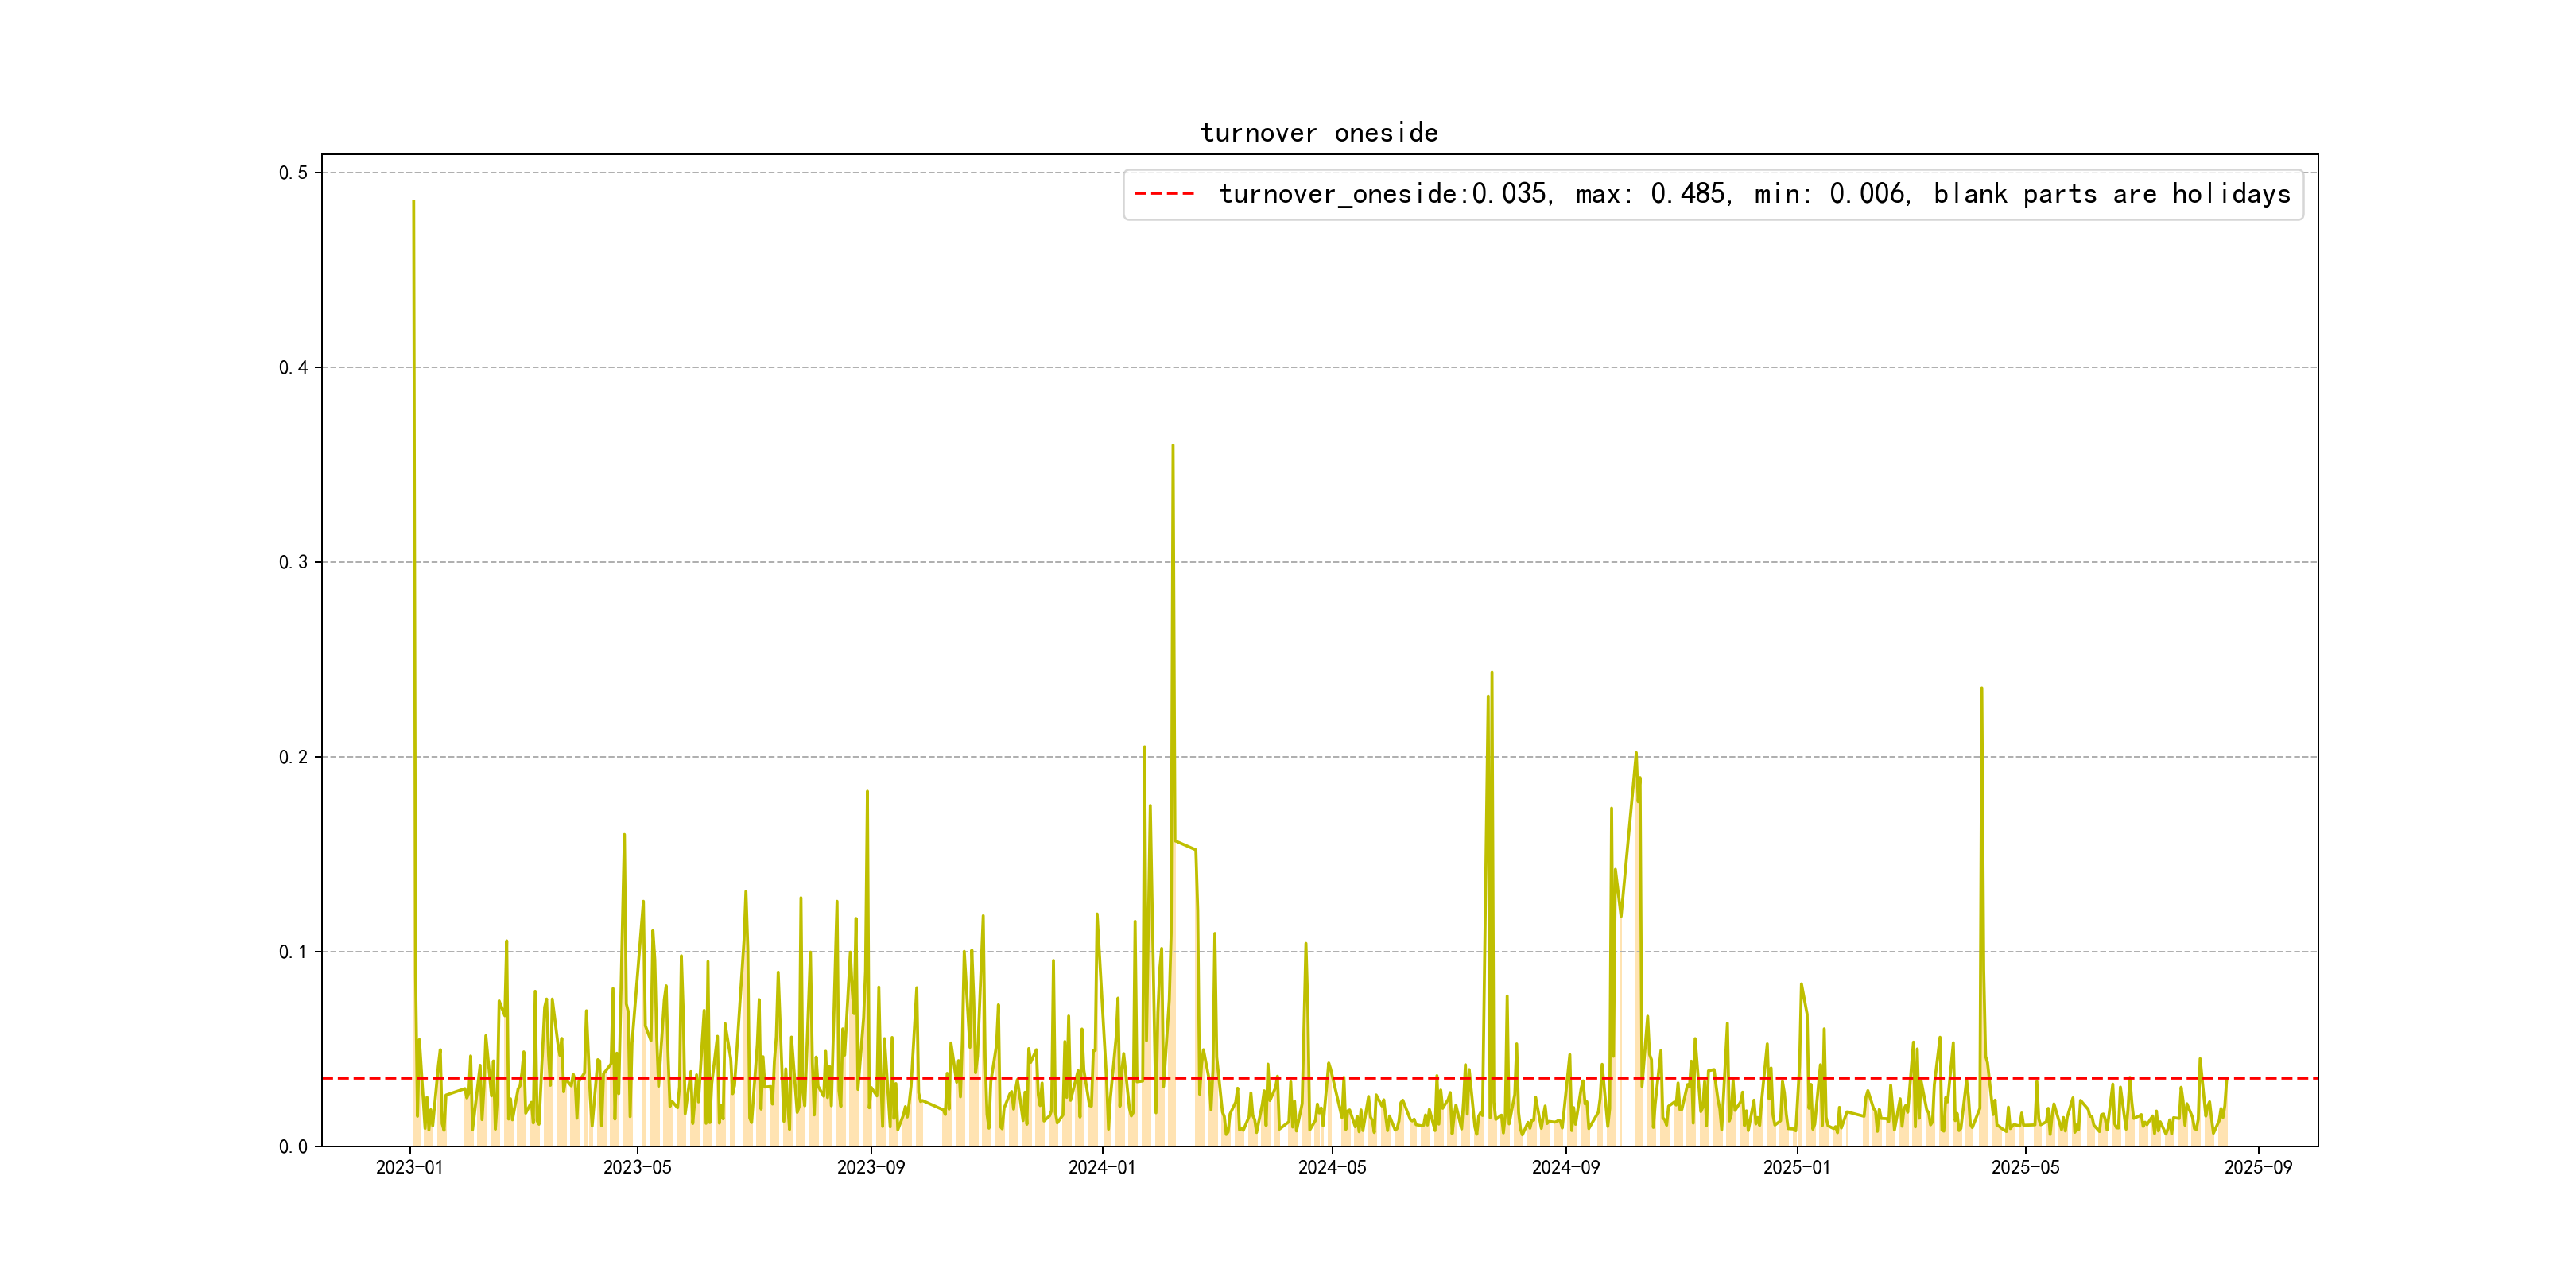Click the 2023-09 x-axis date label
The height and width of the screenshot is (1288, 2576).
point(870,1168)
